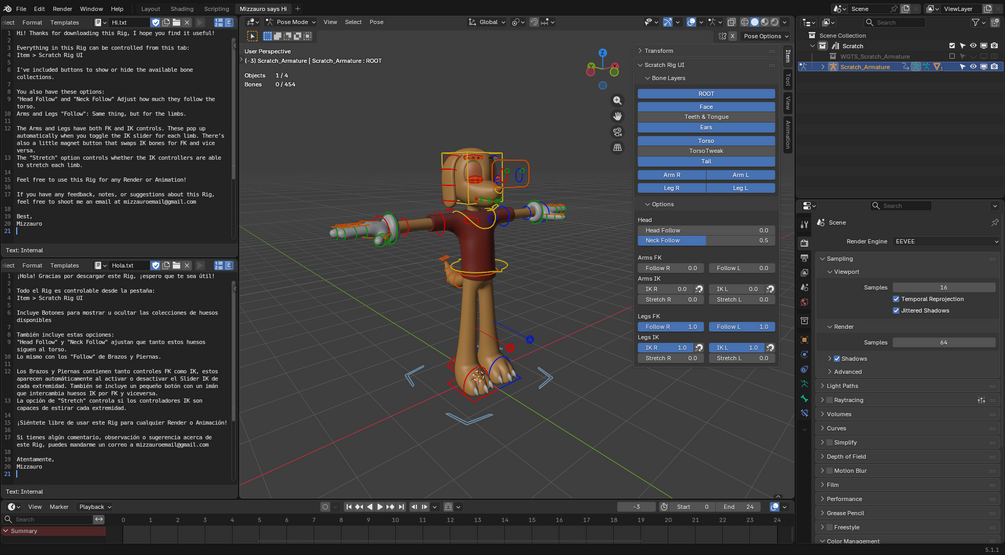Open the Scripting workspace tab
The image size is (1005, 555).
pyautogui.click(x=216, y=9)
